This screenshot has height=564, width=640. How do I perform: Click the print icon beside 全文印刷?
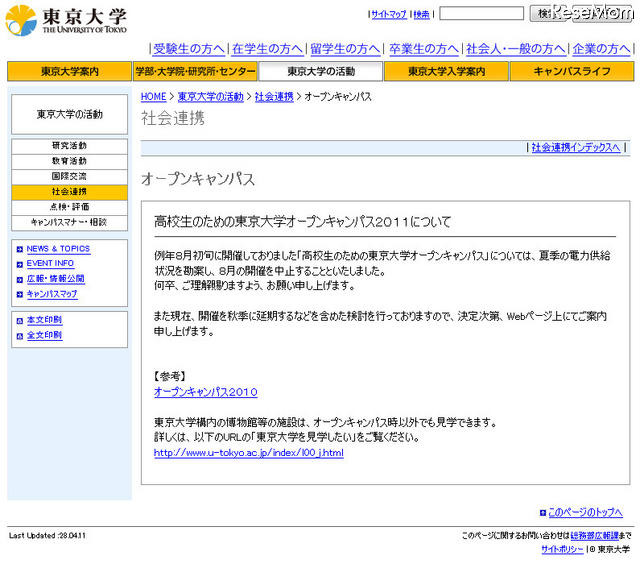(x=20, y=336)
